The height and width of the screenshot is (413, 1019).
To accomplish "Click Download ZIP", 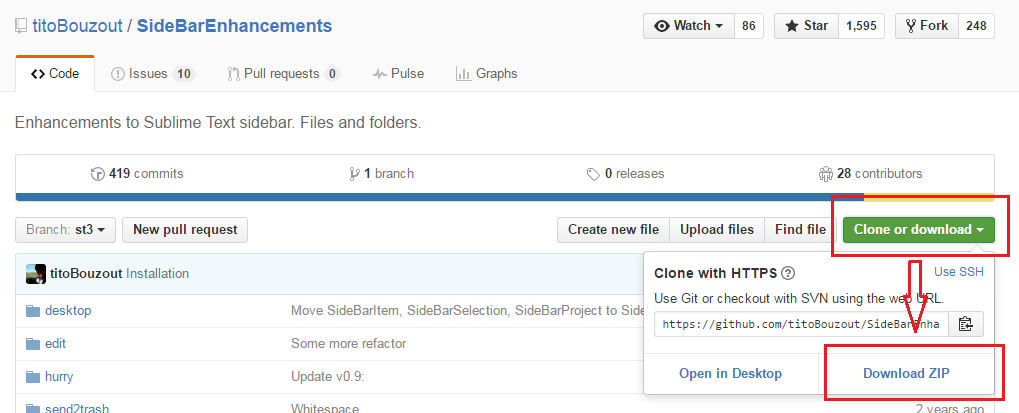I will coord(906,373).
